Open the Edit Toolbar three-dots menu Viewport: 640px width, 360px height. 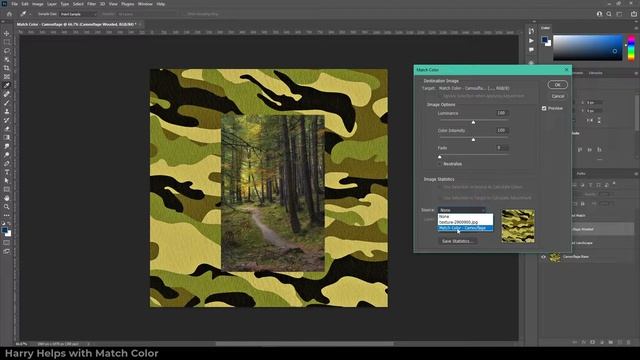(x=7, y=215)
